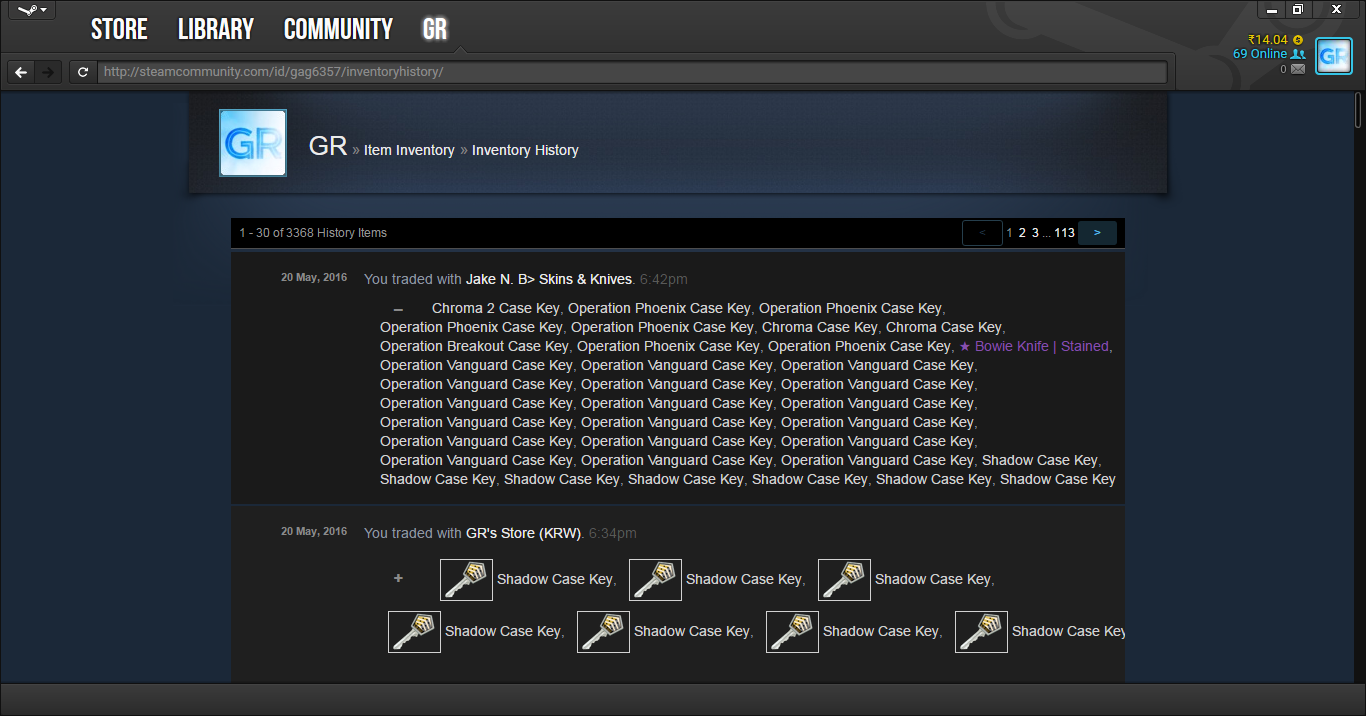Click the URL address bar

click(632, 72)
